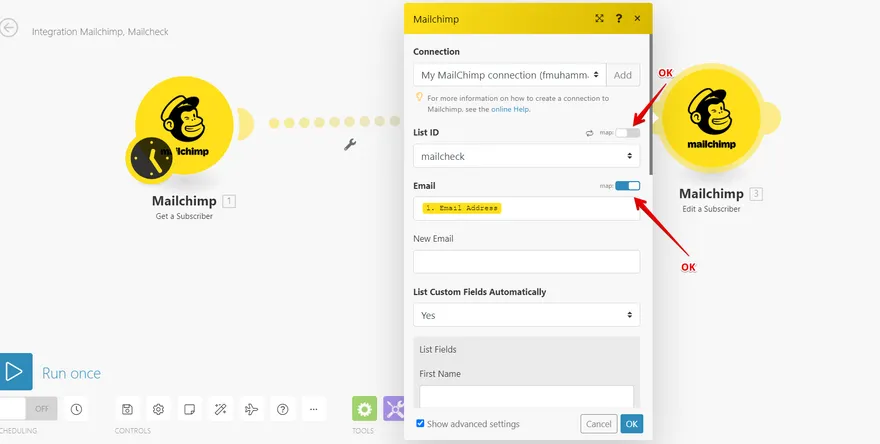The image size is (880, 444).
Task: Click the Cancel button
Action: [x=599, y=424]
